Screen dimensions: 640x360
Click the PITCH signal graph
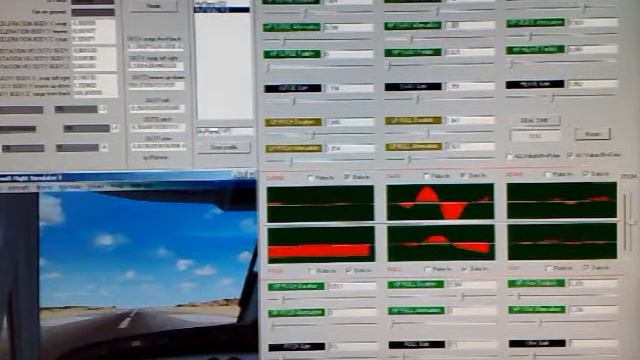click(x=321, y=244)
